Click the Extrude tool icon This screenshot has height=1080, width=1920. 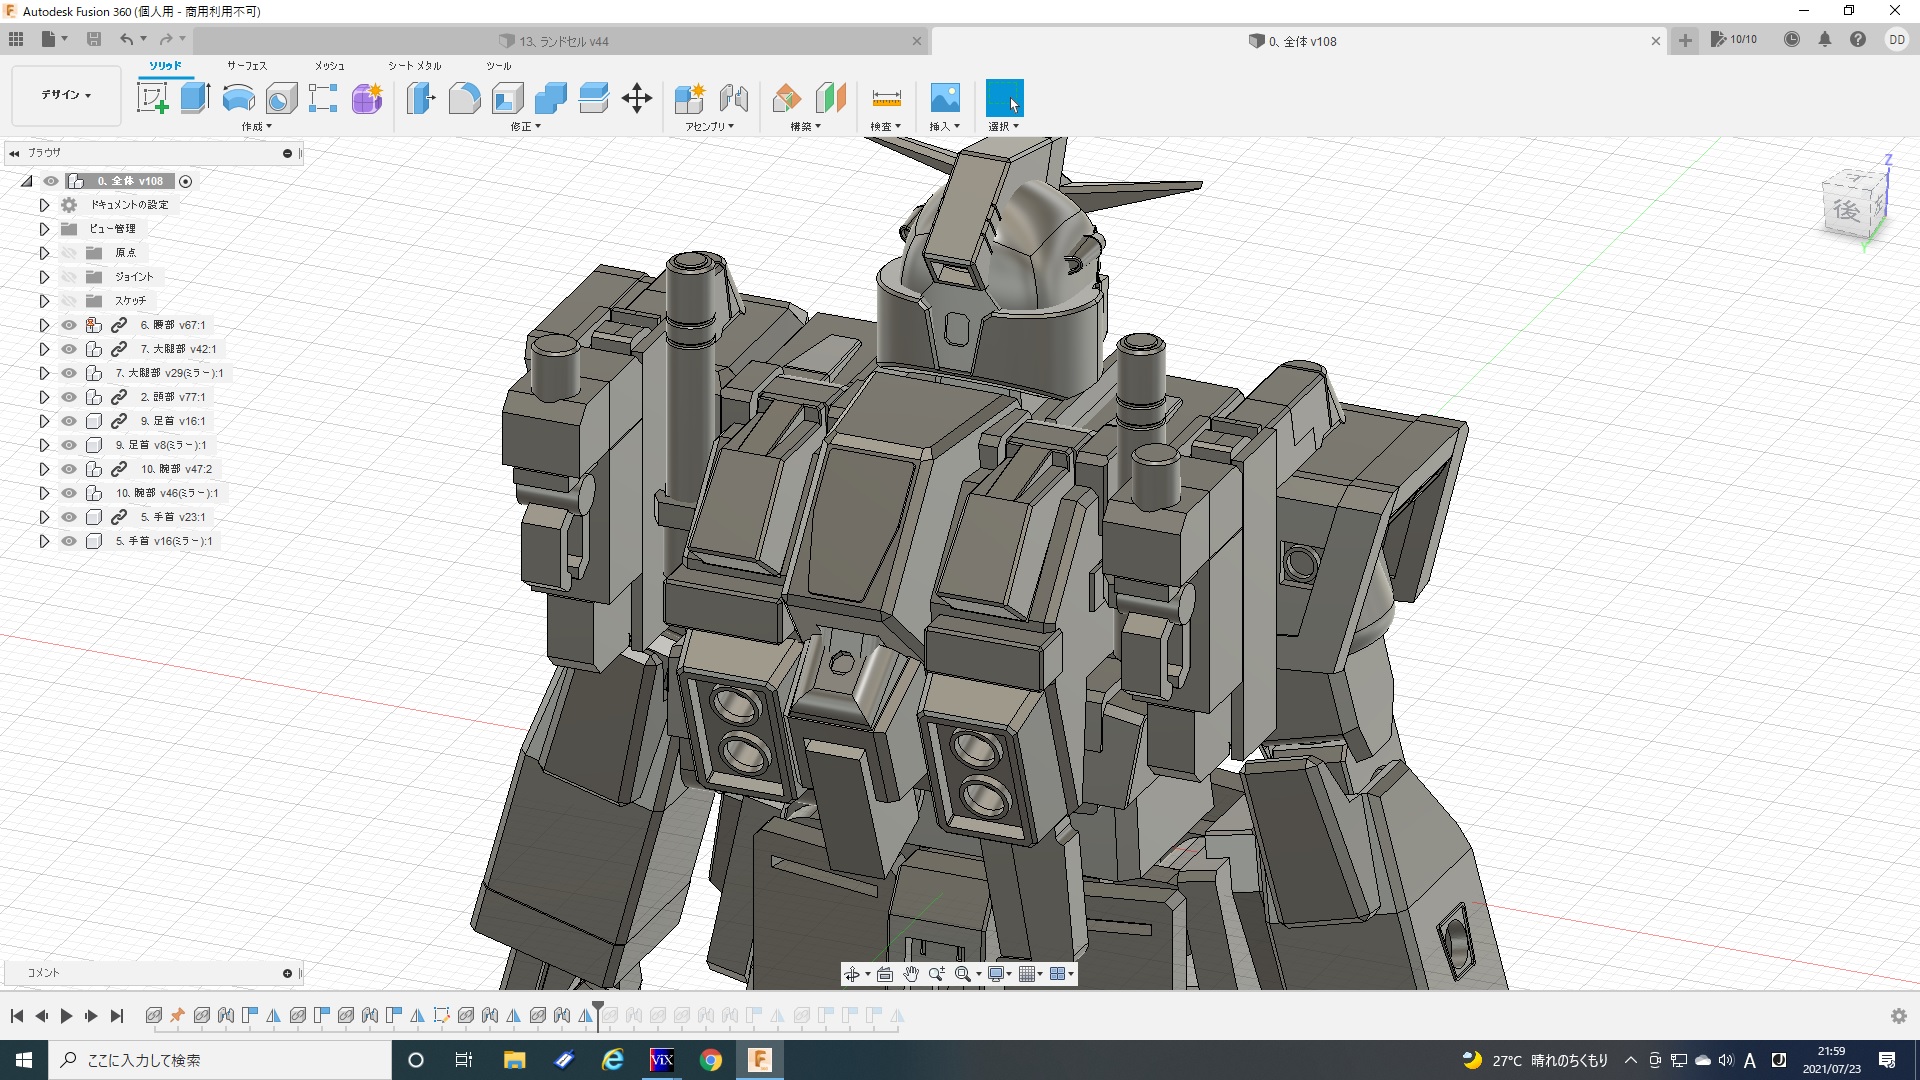point(195,98)
